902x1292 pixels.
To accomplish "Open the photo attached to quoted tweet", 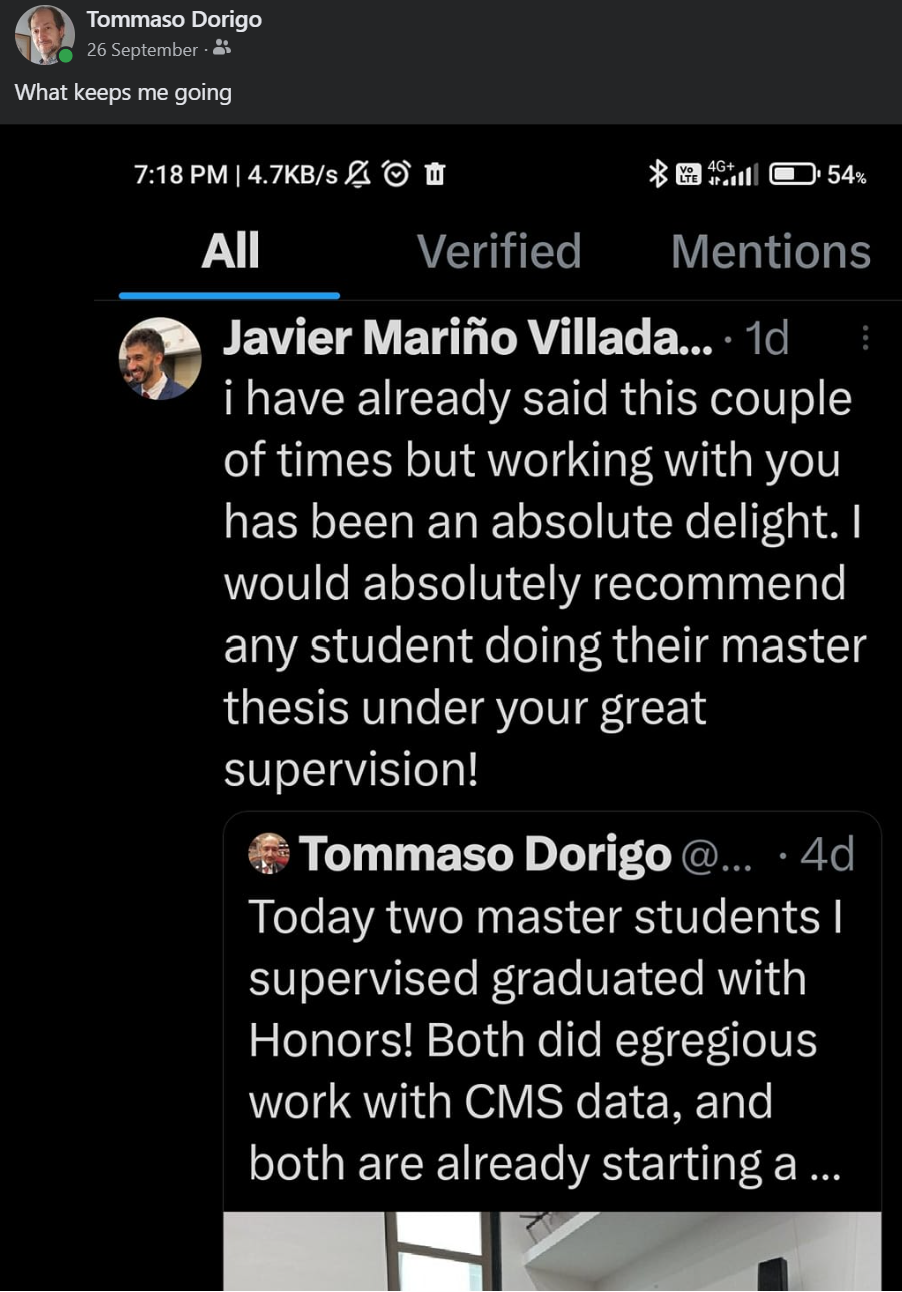I will tap(552, 1250).
